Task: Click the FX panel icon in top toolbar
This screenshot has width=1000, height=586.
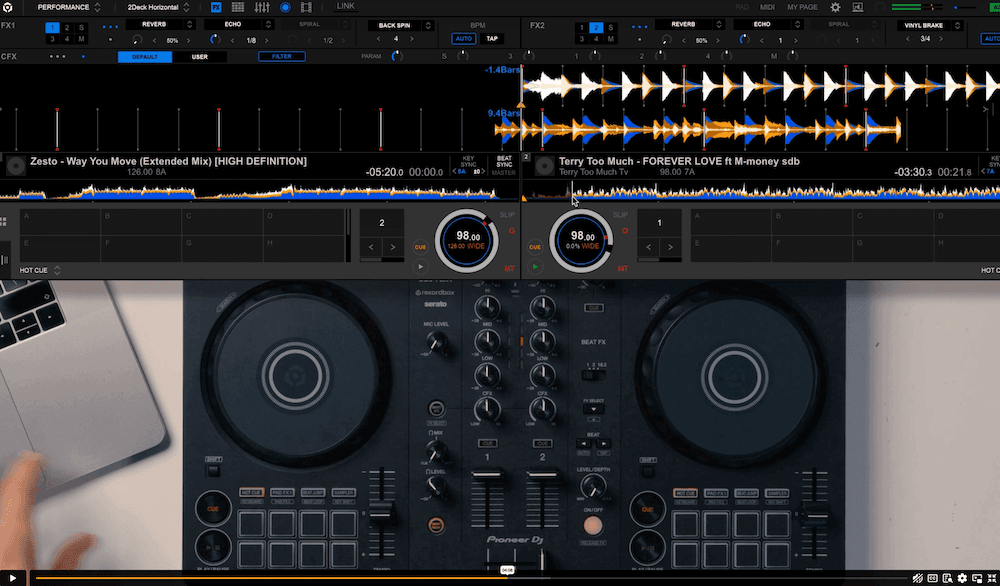Action: (216, 7)
